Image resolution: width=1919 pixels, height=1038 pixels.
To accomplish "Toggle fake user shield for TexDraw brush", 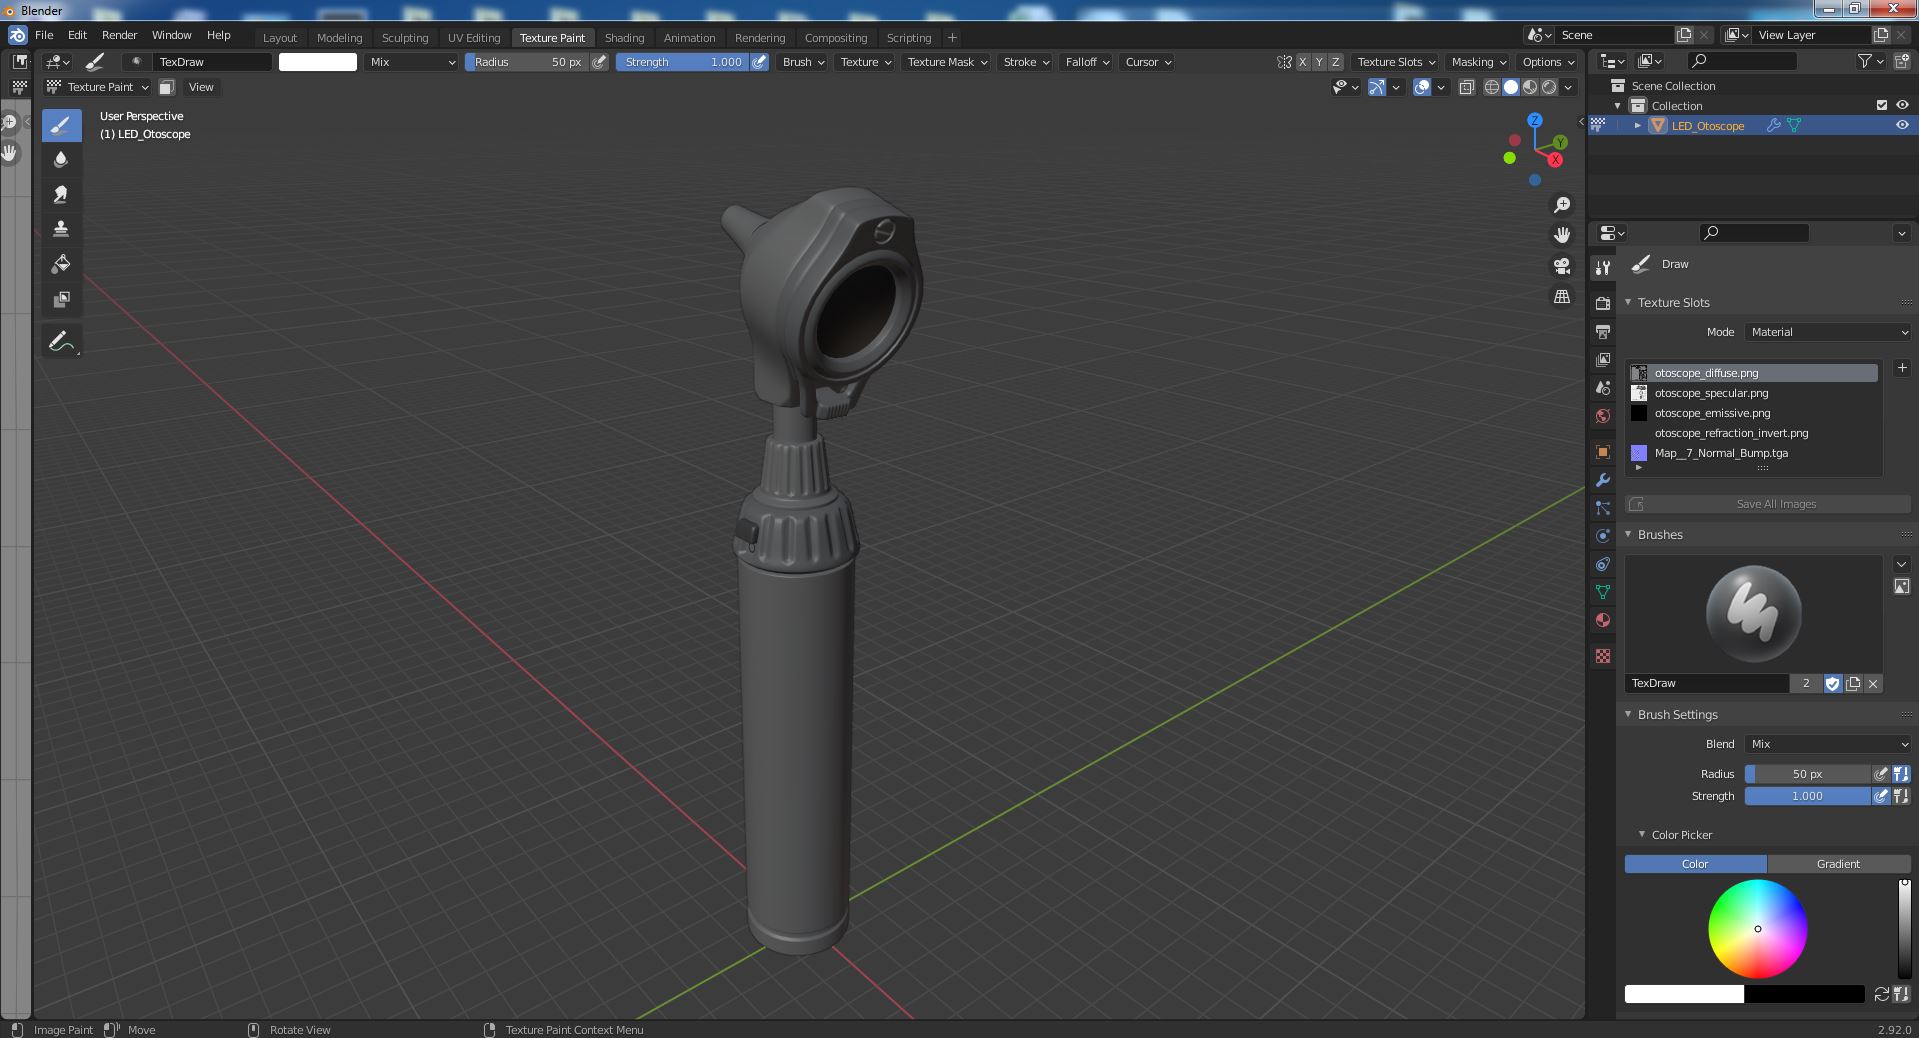I will pos(1832,684).
